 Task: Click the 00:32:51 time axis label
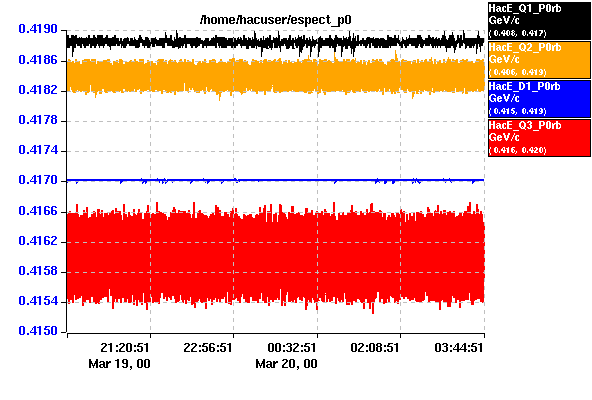coord(292,347)
